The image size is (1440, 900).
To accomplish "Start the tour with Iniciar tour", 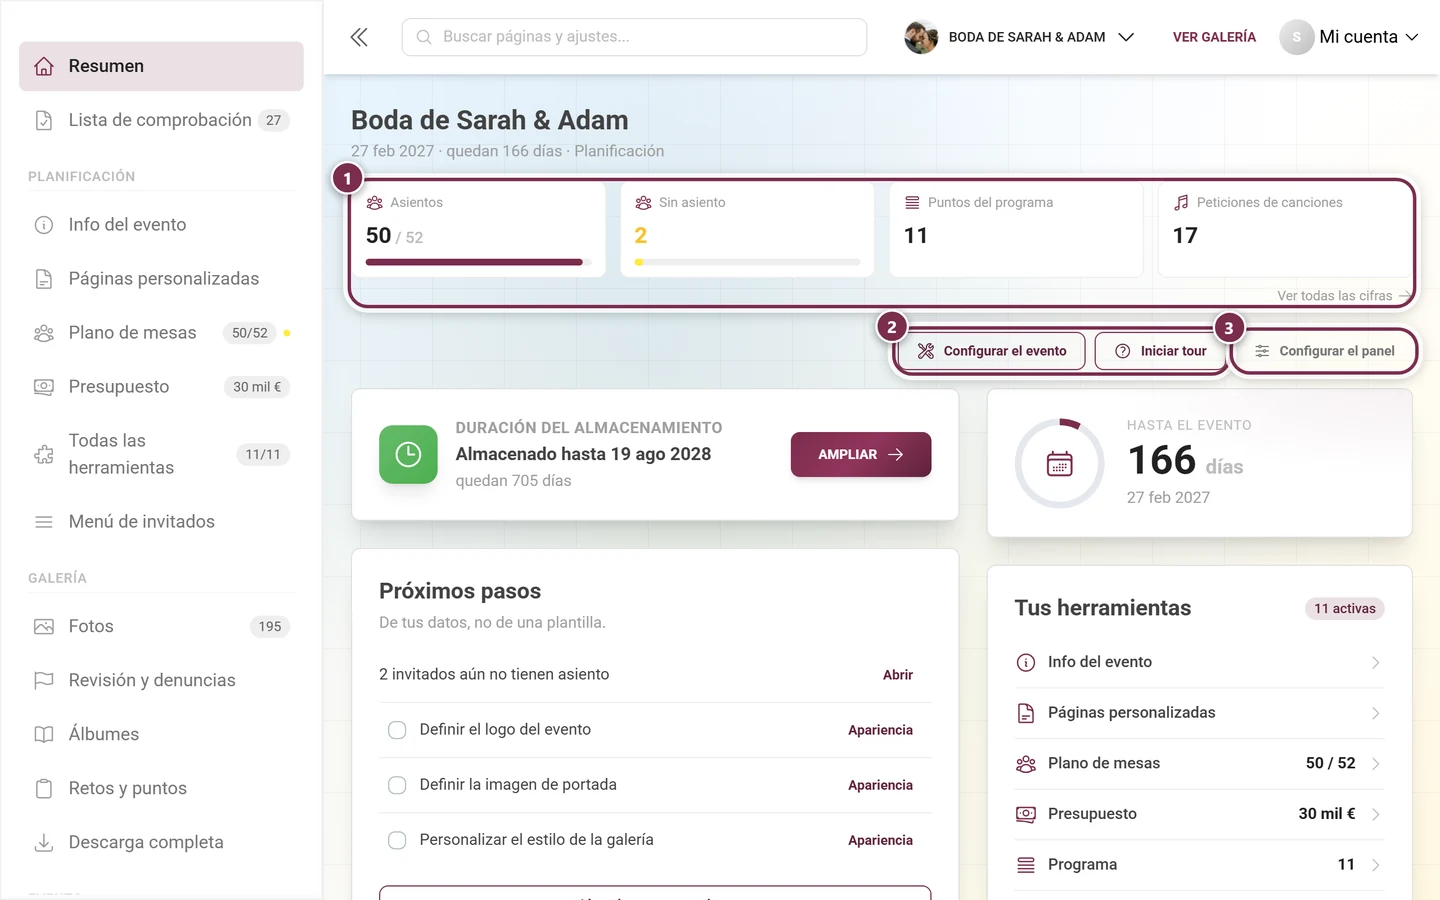I will click(x=1161, y=351).
